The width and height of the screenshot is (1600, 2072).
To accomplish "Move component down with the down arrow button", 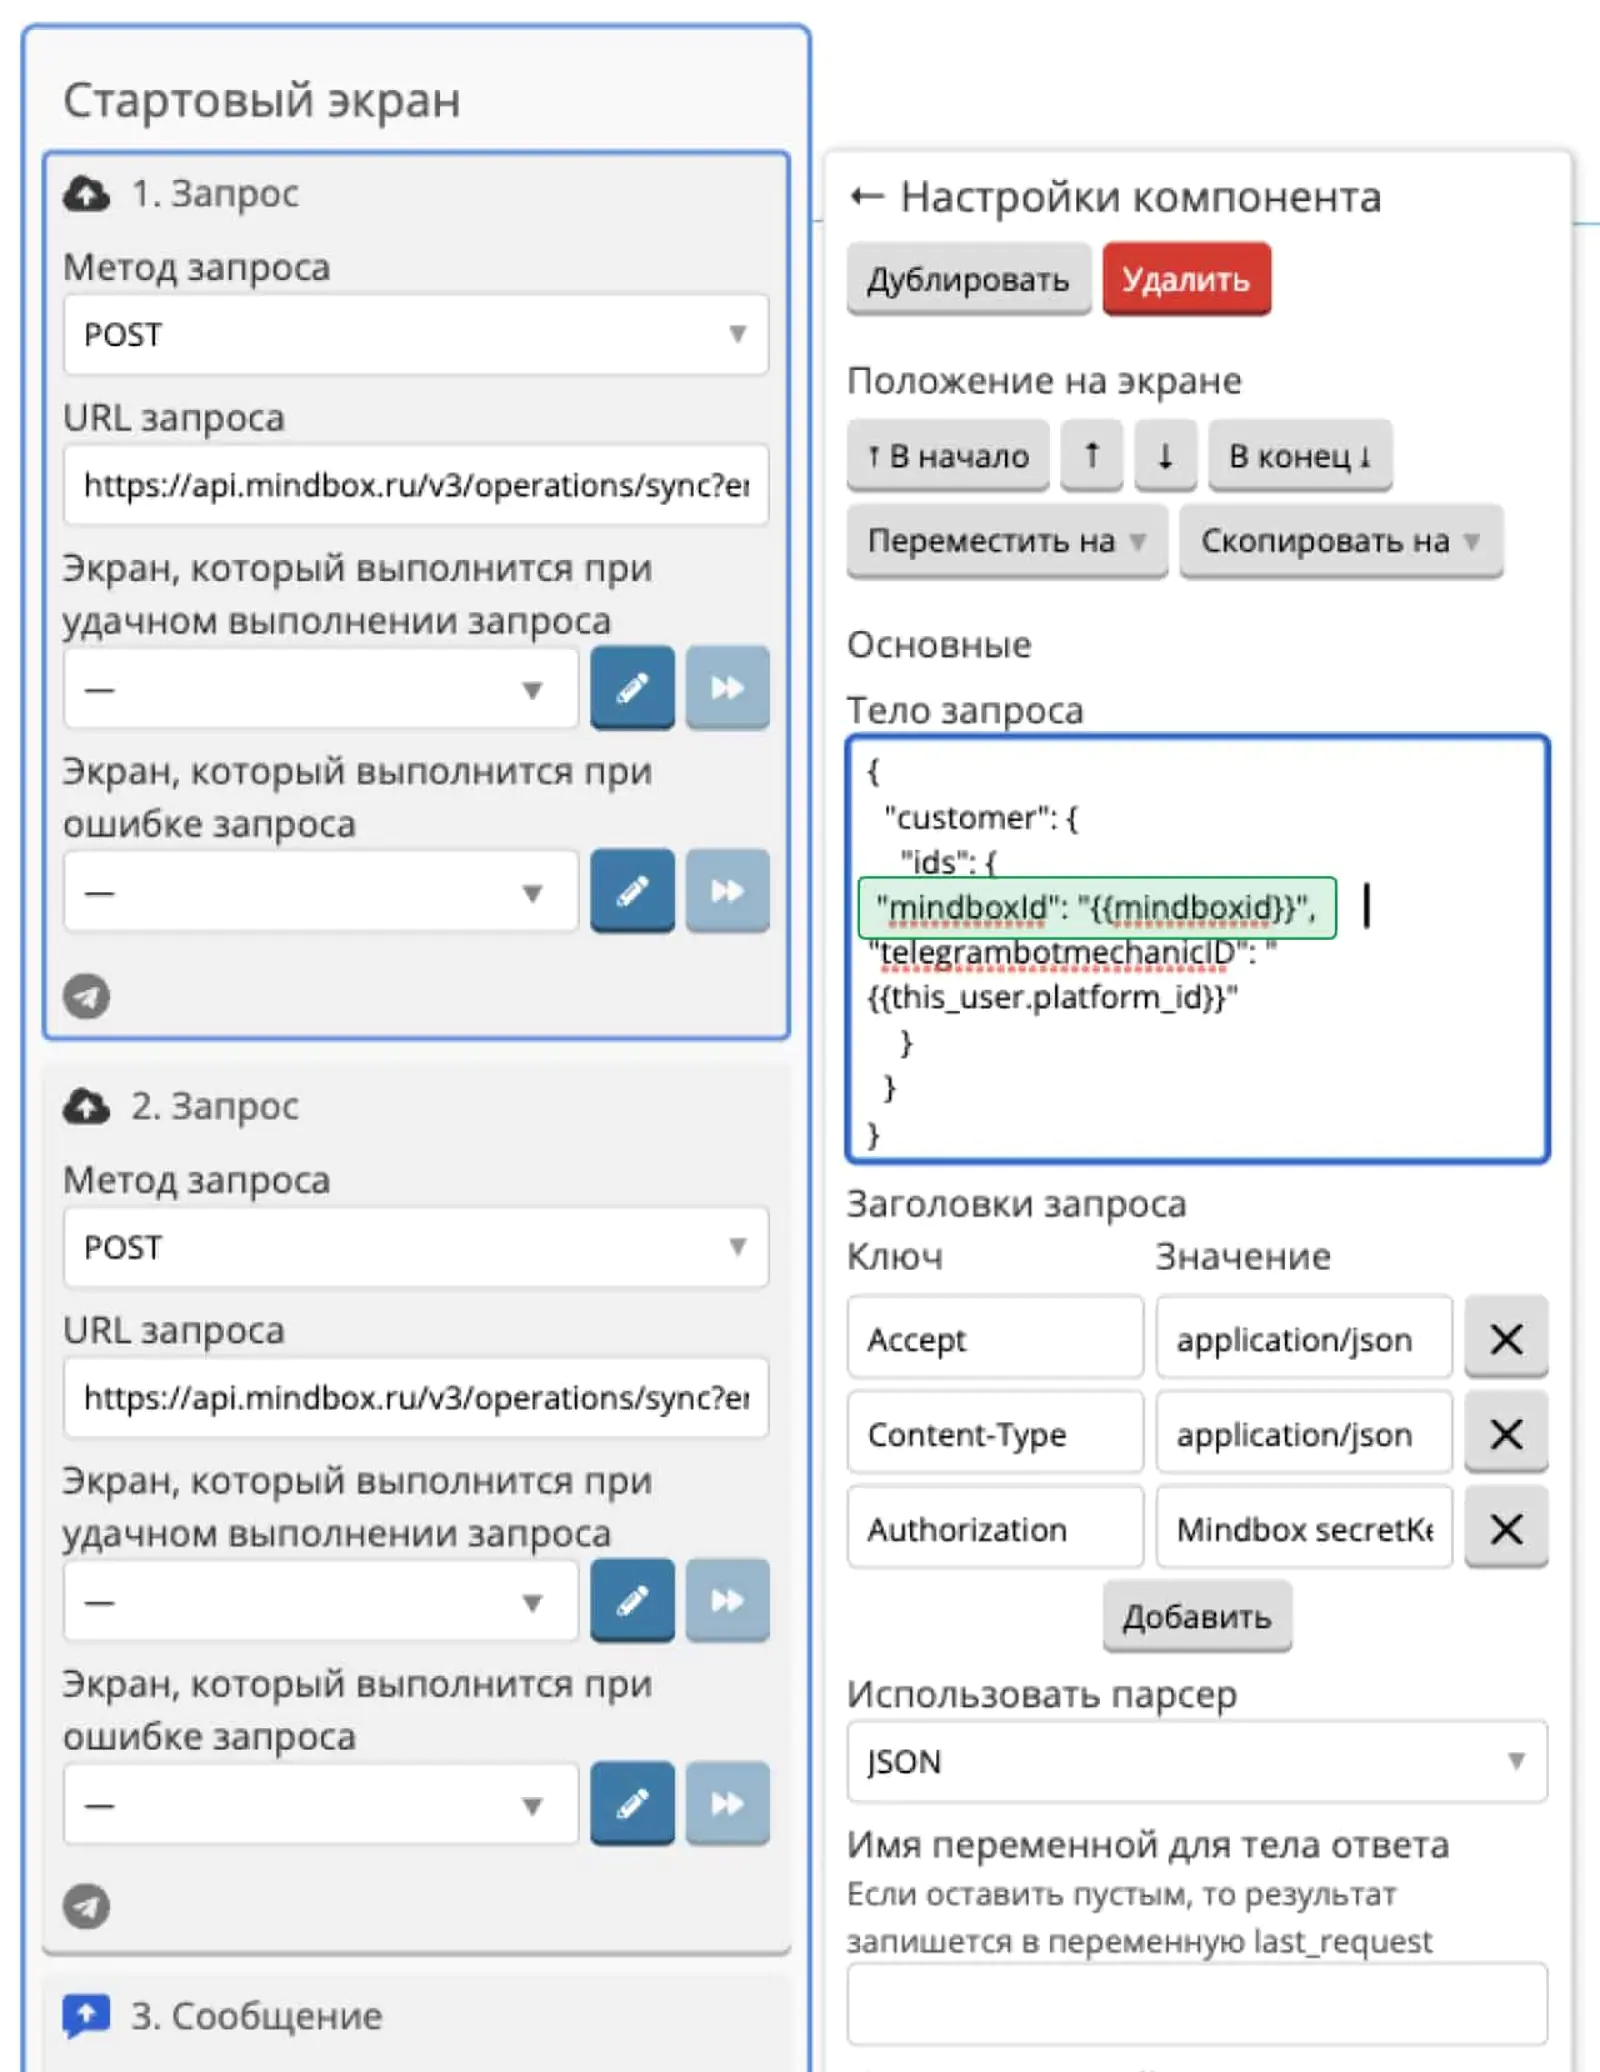I will (x=1165, y=456).
